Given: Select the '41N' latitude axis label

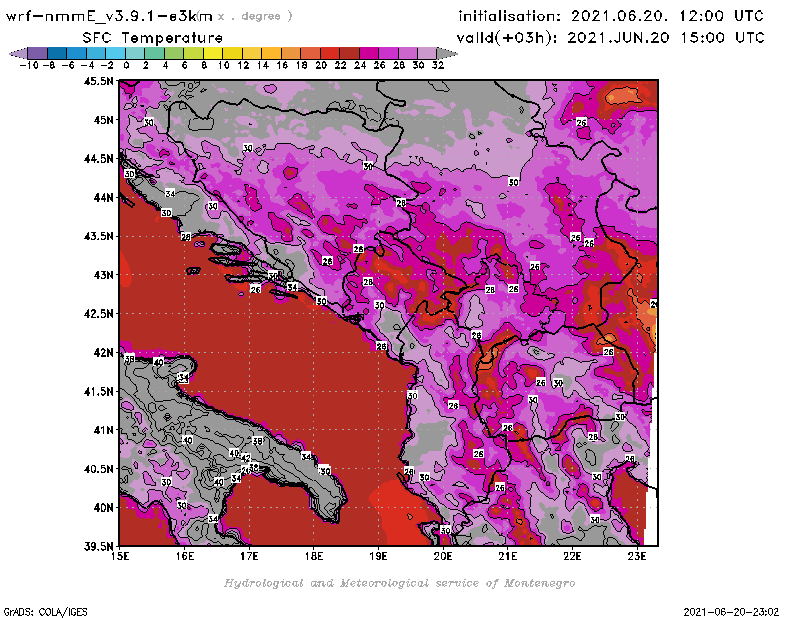Looking at the screenshot, I should point(104,430).
